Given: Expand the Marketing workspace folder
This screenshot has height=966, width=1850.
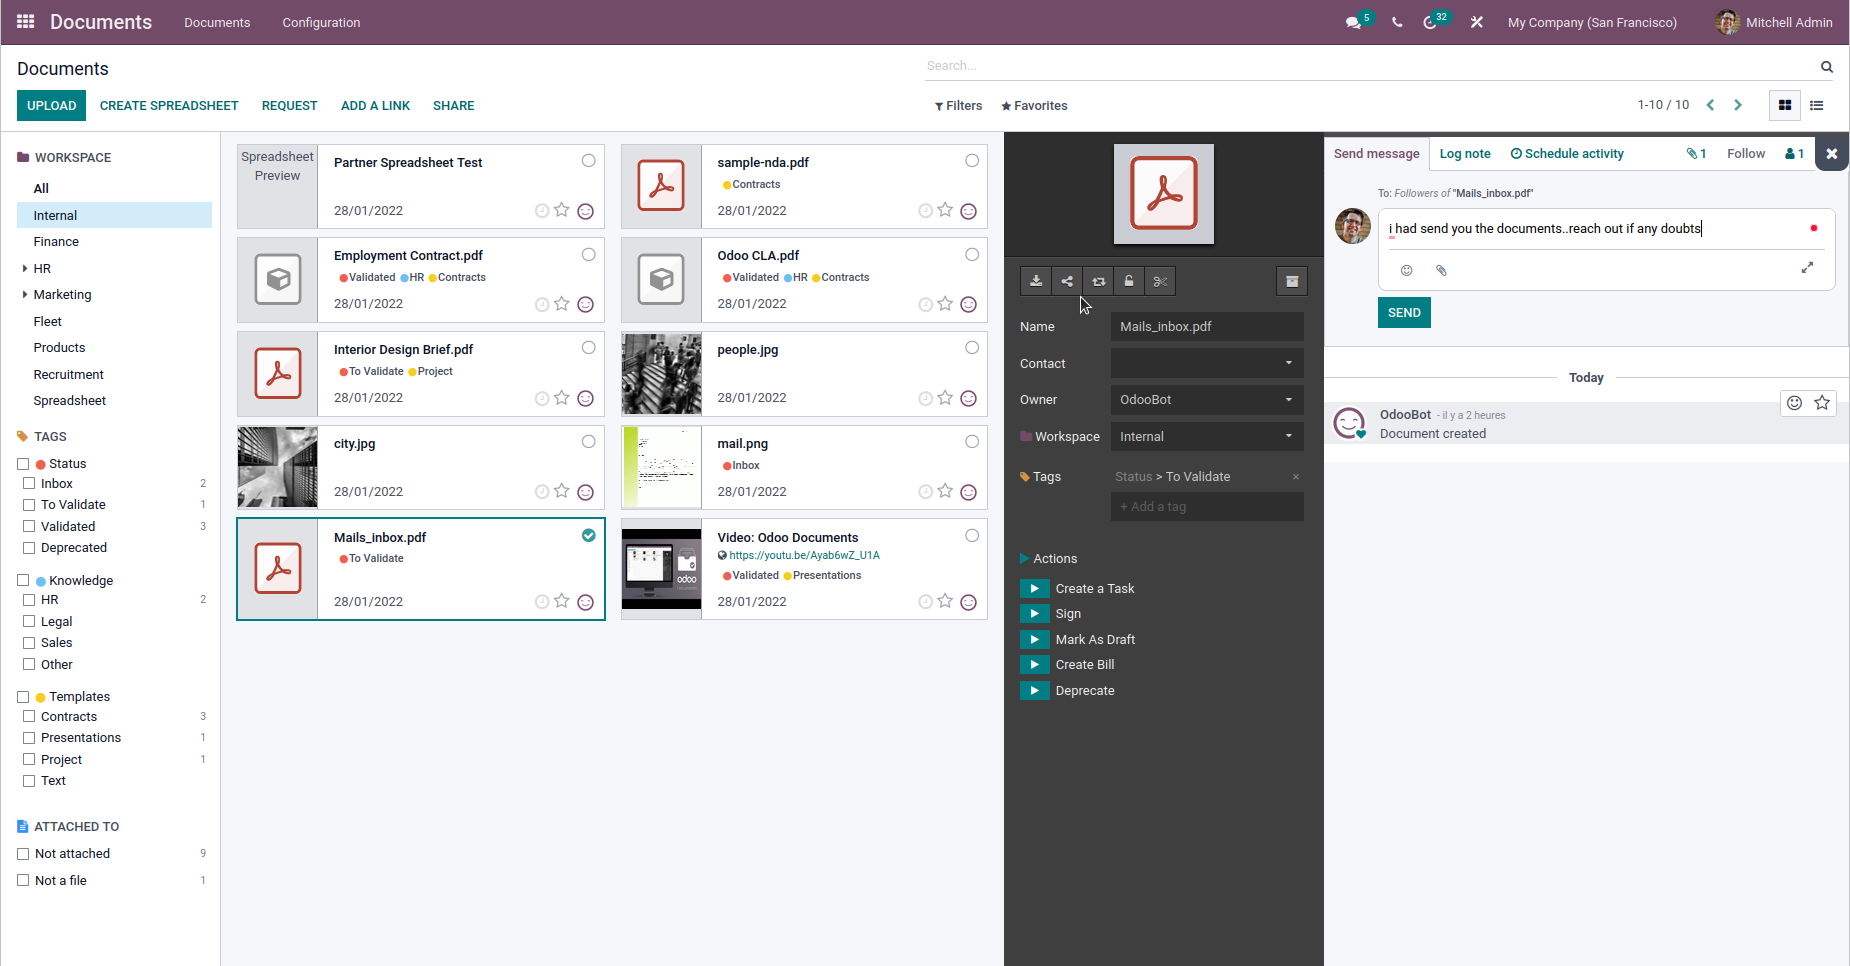Looking at the screenshot, I should 25,295.
